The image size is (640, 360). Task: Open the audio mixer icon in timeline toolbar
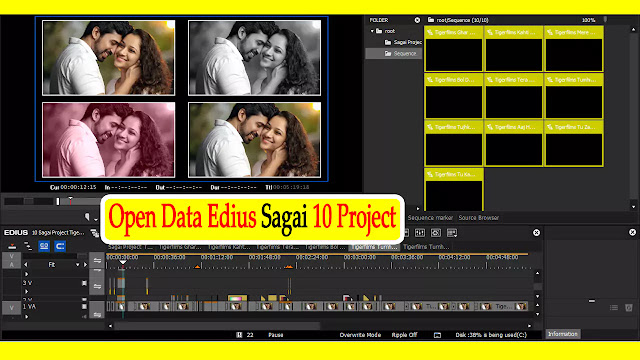(420, 233)
